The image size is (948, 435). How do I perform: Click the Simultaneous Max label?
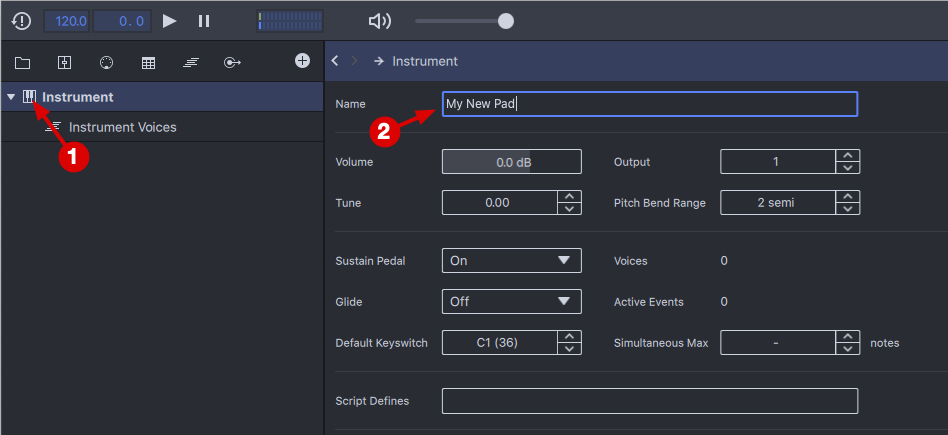point(661,343)
